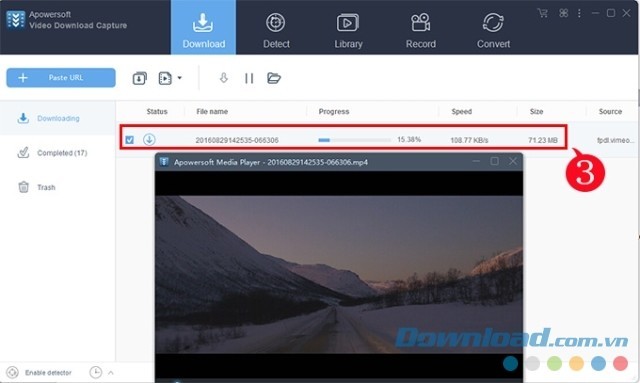This screenshot has width=640, height=383.
Task: Click the start download arrow icon
Action: point(223,78)
